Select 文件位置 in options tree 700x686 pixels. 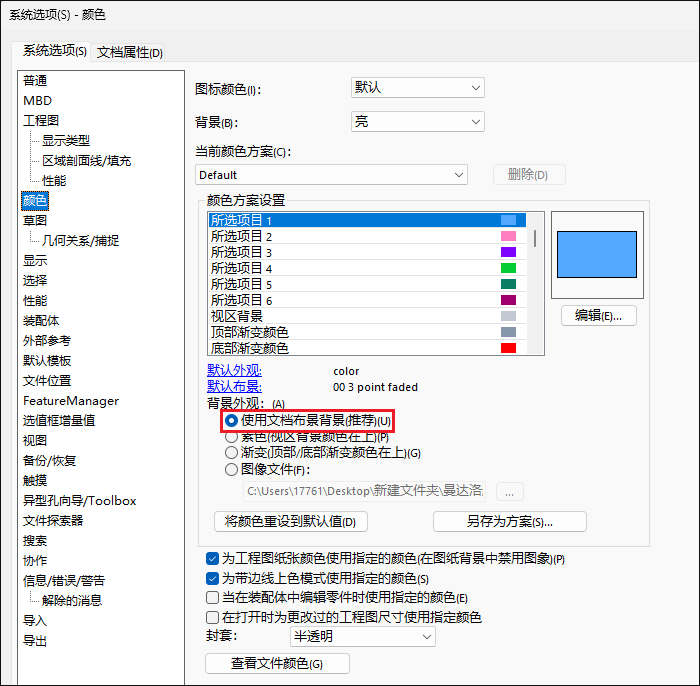pos(46,381)
